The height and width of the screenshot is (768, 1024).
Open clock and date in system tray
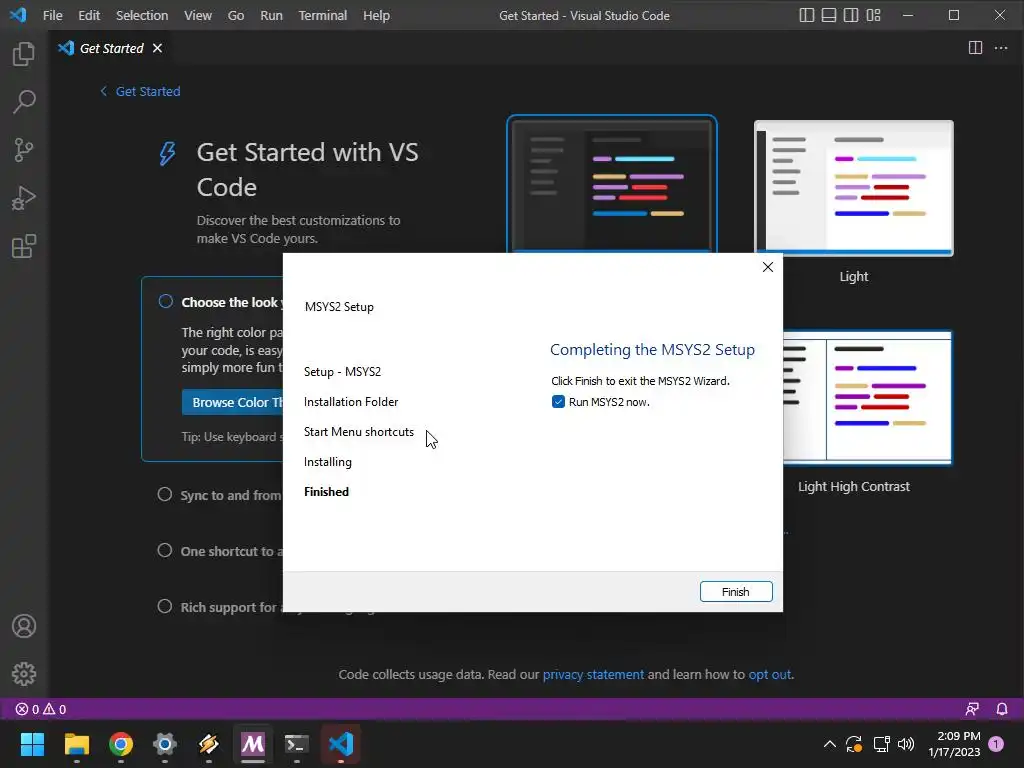click(954, 744)
